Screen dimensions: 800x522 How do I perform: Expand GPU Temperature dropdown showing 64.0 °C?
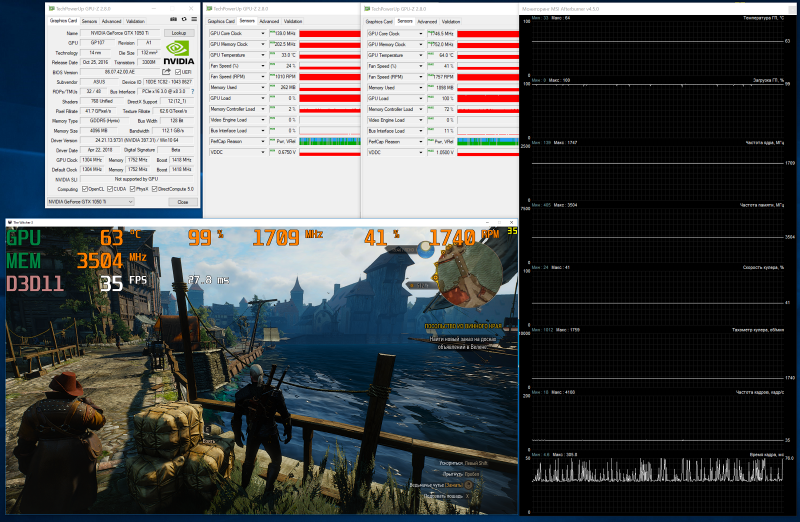423,55
